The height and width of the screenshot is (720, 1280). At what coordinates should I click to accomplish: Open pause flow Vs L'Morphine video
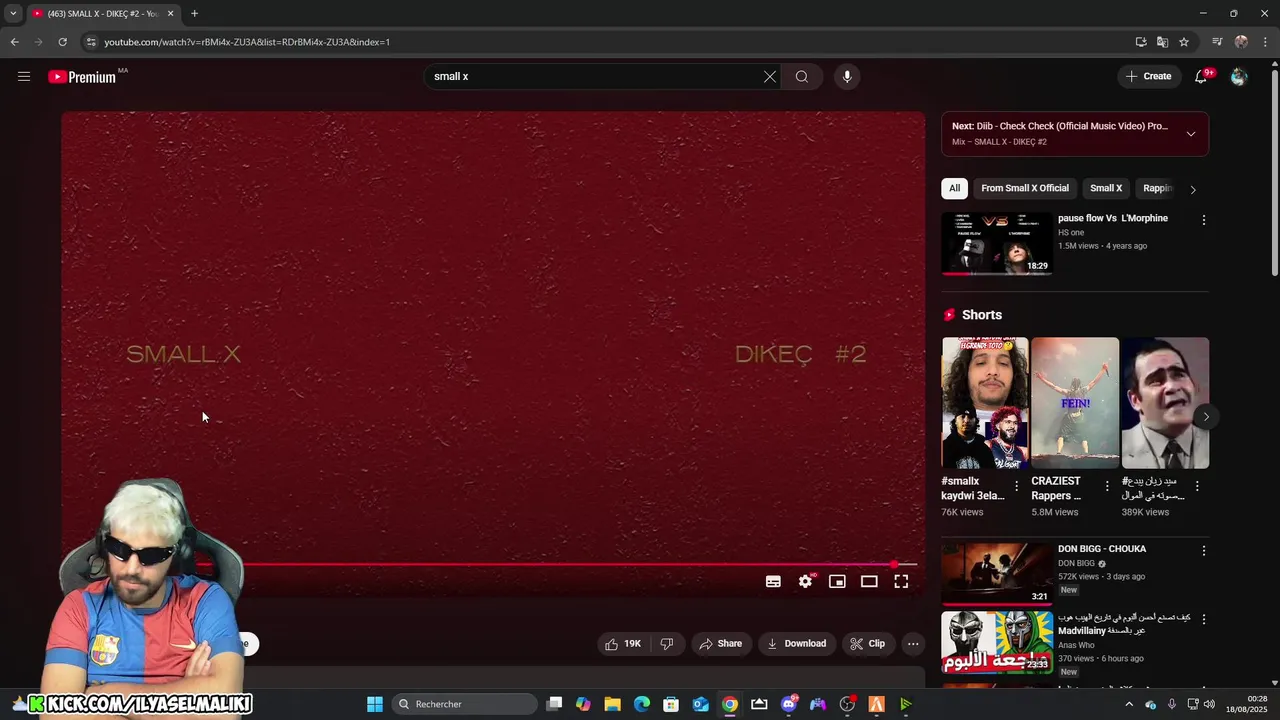point(996,242)
